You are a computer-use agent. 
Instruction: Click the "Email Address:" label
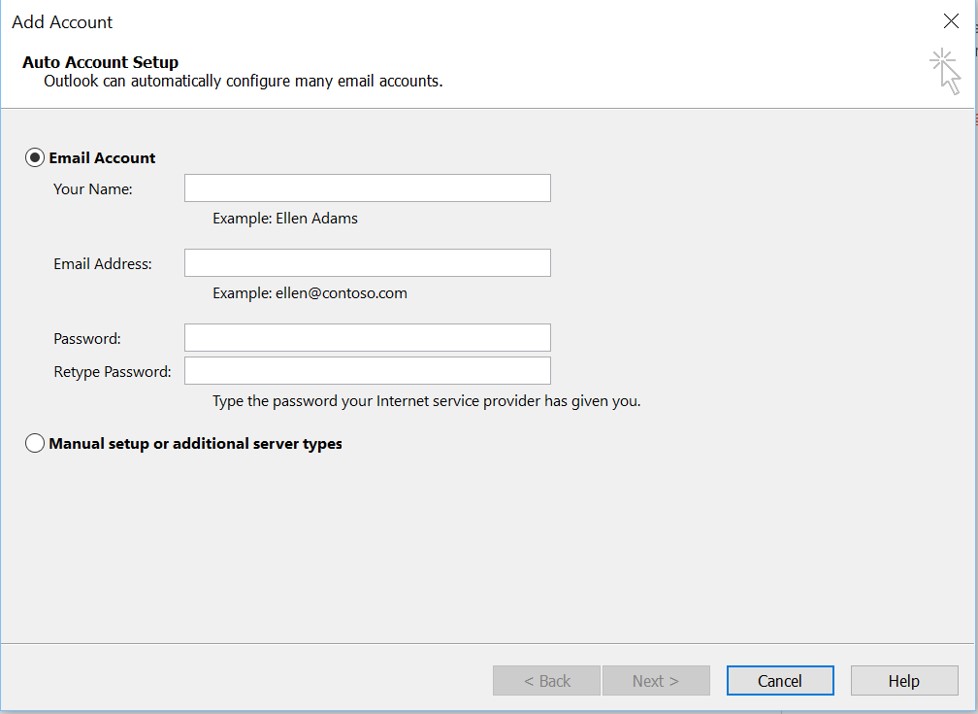(x=102, y=264)
